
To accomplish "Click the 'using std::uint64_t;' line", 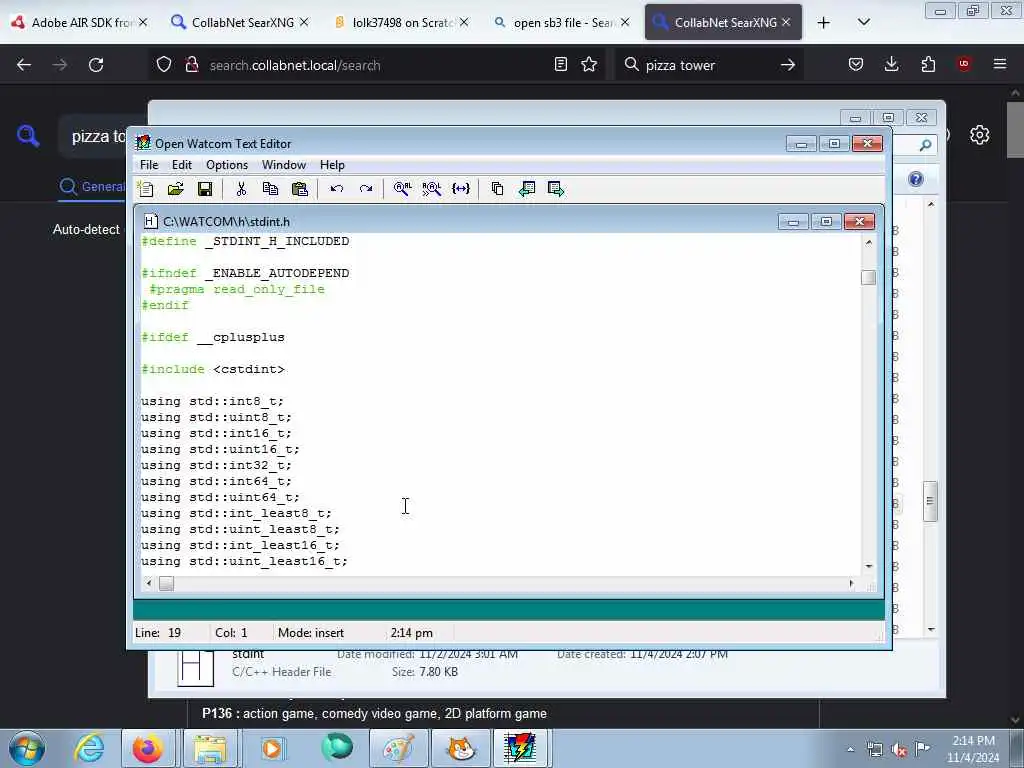I will [x=220, y=498].
